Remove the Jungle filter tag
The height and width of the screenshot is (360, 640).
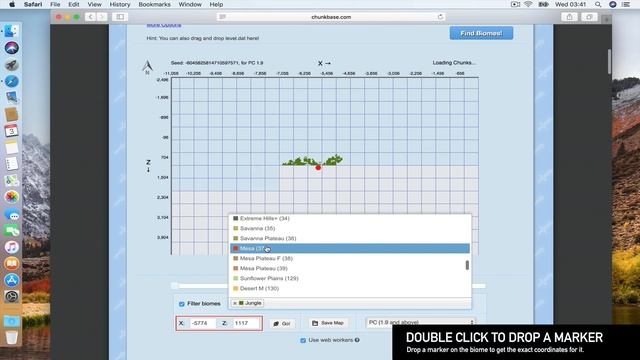(235, 303)
